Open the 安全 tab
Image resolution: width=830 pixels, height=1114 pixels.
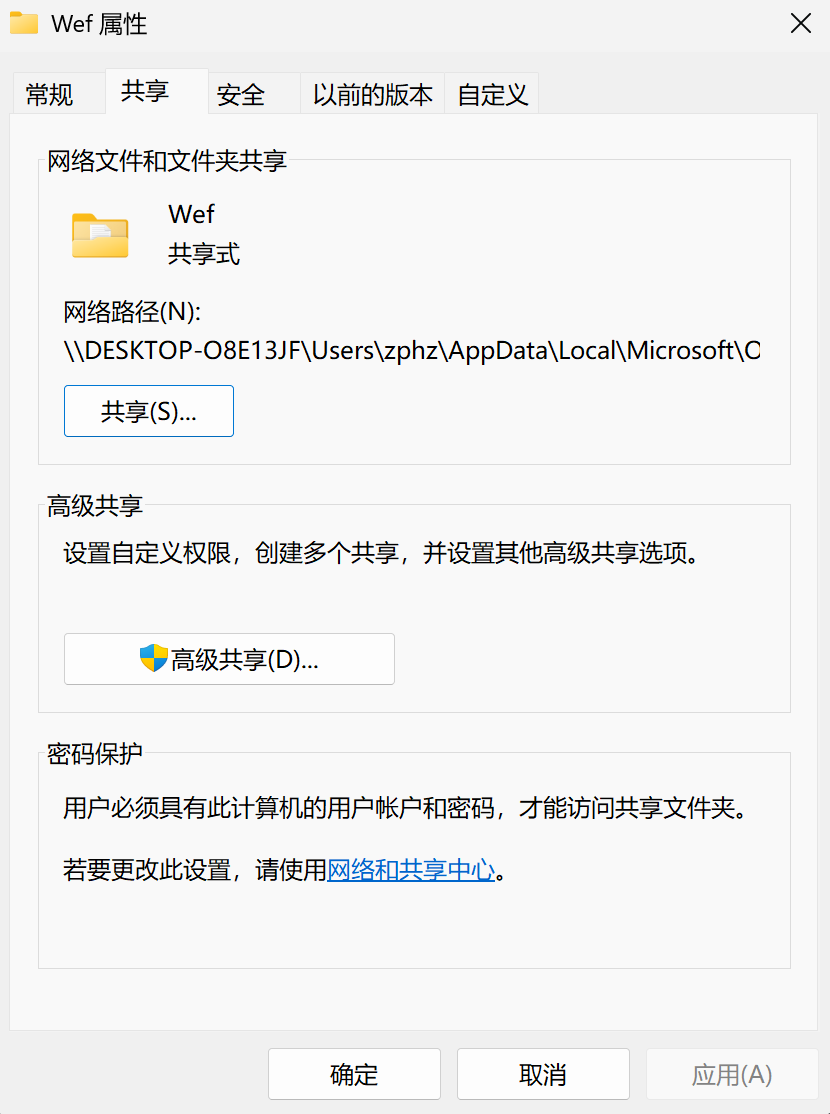click(241, 95)
